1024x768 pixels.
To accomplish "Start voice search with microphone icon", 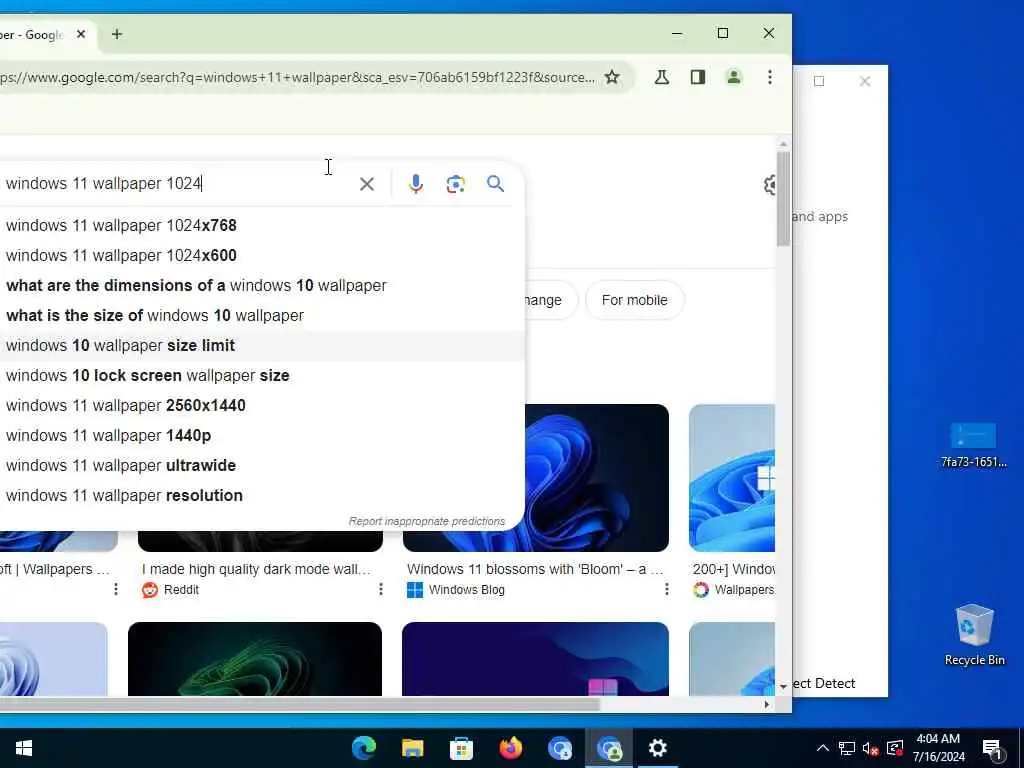I will 415,184.
